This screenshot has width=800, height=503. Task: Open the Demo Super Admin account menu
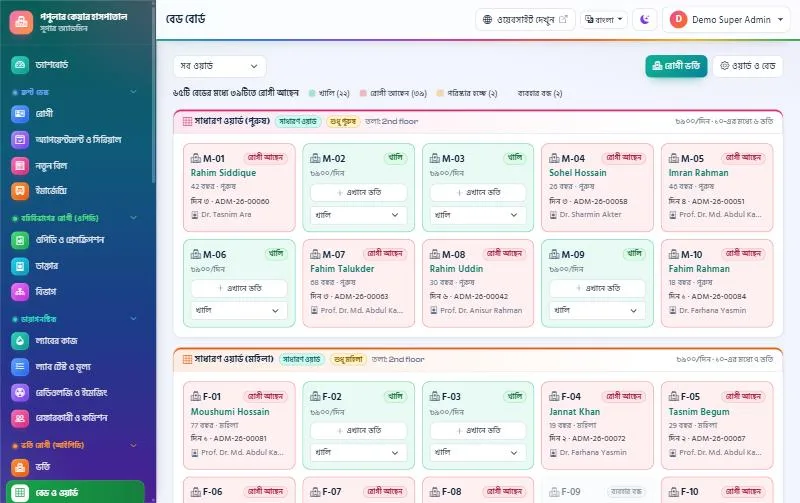[726, 19]
